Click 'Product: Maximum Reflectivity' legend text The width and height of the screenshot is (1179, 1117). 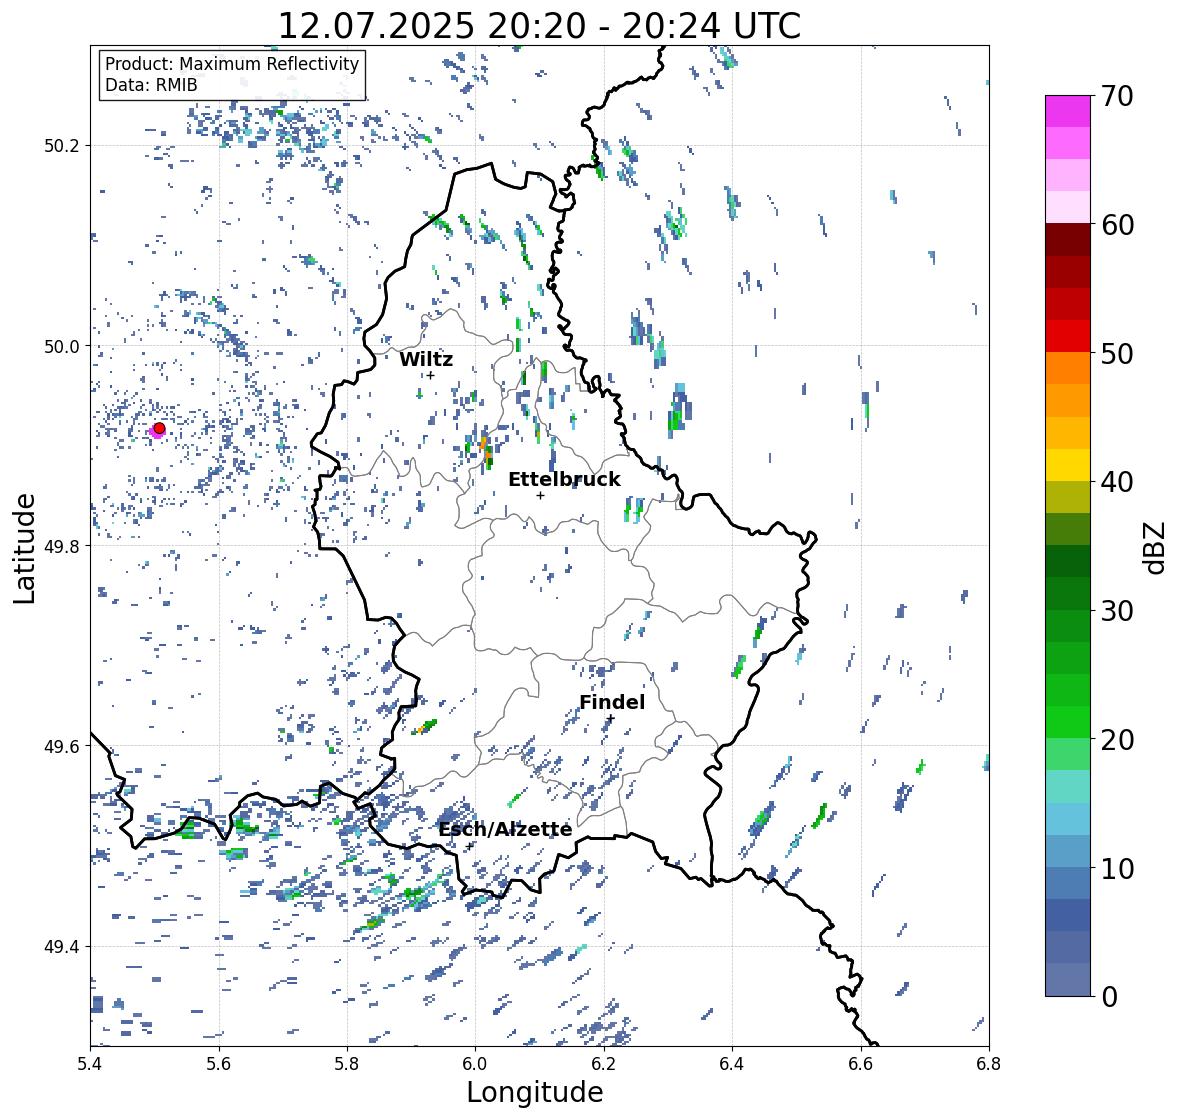tap(232, 64)
